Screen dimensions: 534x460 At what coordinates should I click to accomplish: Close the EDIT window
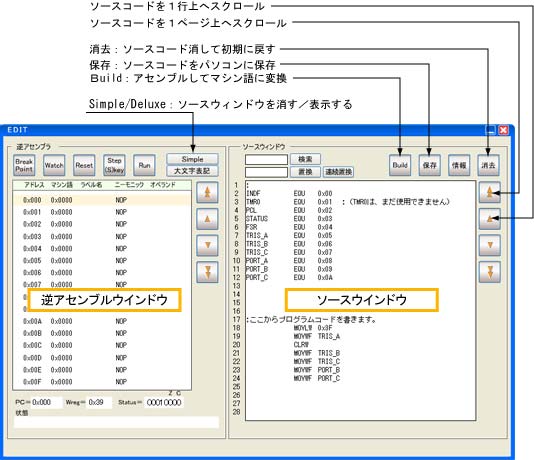tap(503, 130)
